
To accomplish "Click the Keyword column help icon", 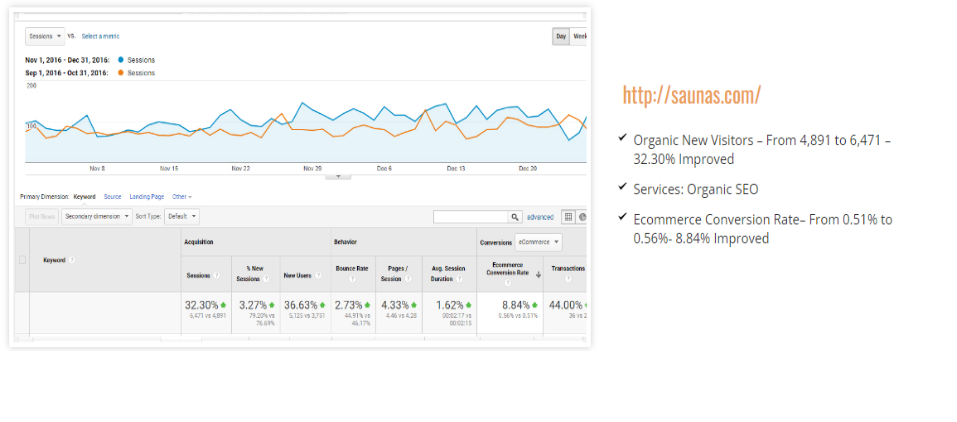I will click(72, 260).
